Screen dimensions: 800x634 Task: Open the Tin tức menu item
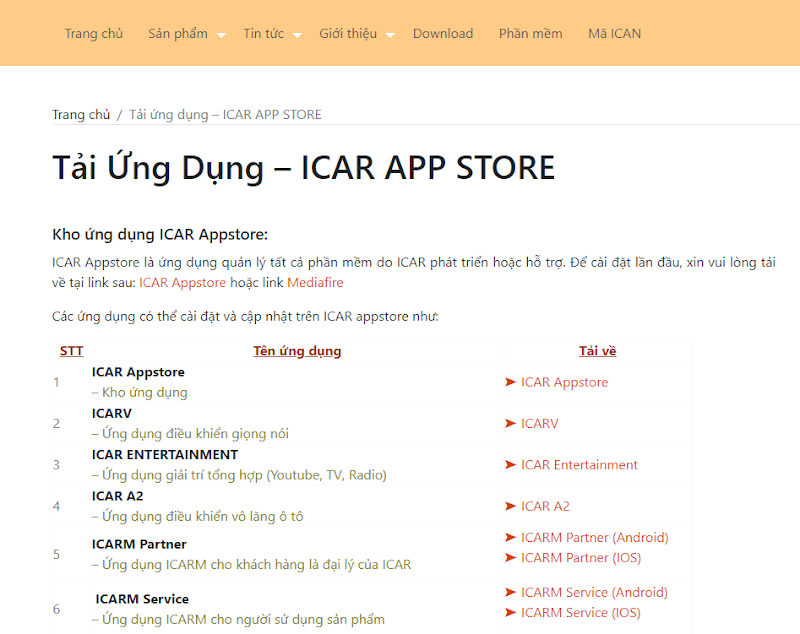pyautogui.click(x=263, y=34)
